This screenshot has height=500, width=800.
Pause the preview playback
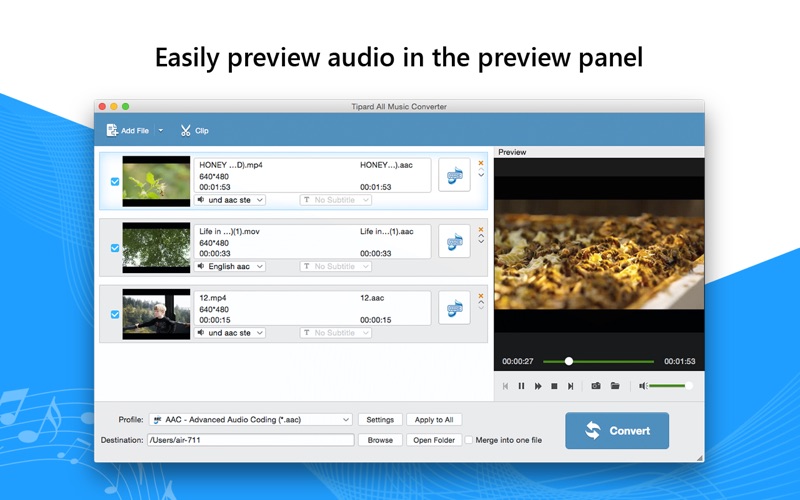521,386
